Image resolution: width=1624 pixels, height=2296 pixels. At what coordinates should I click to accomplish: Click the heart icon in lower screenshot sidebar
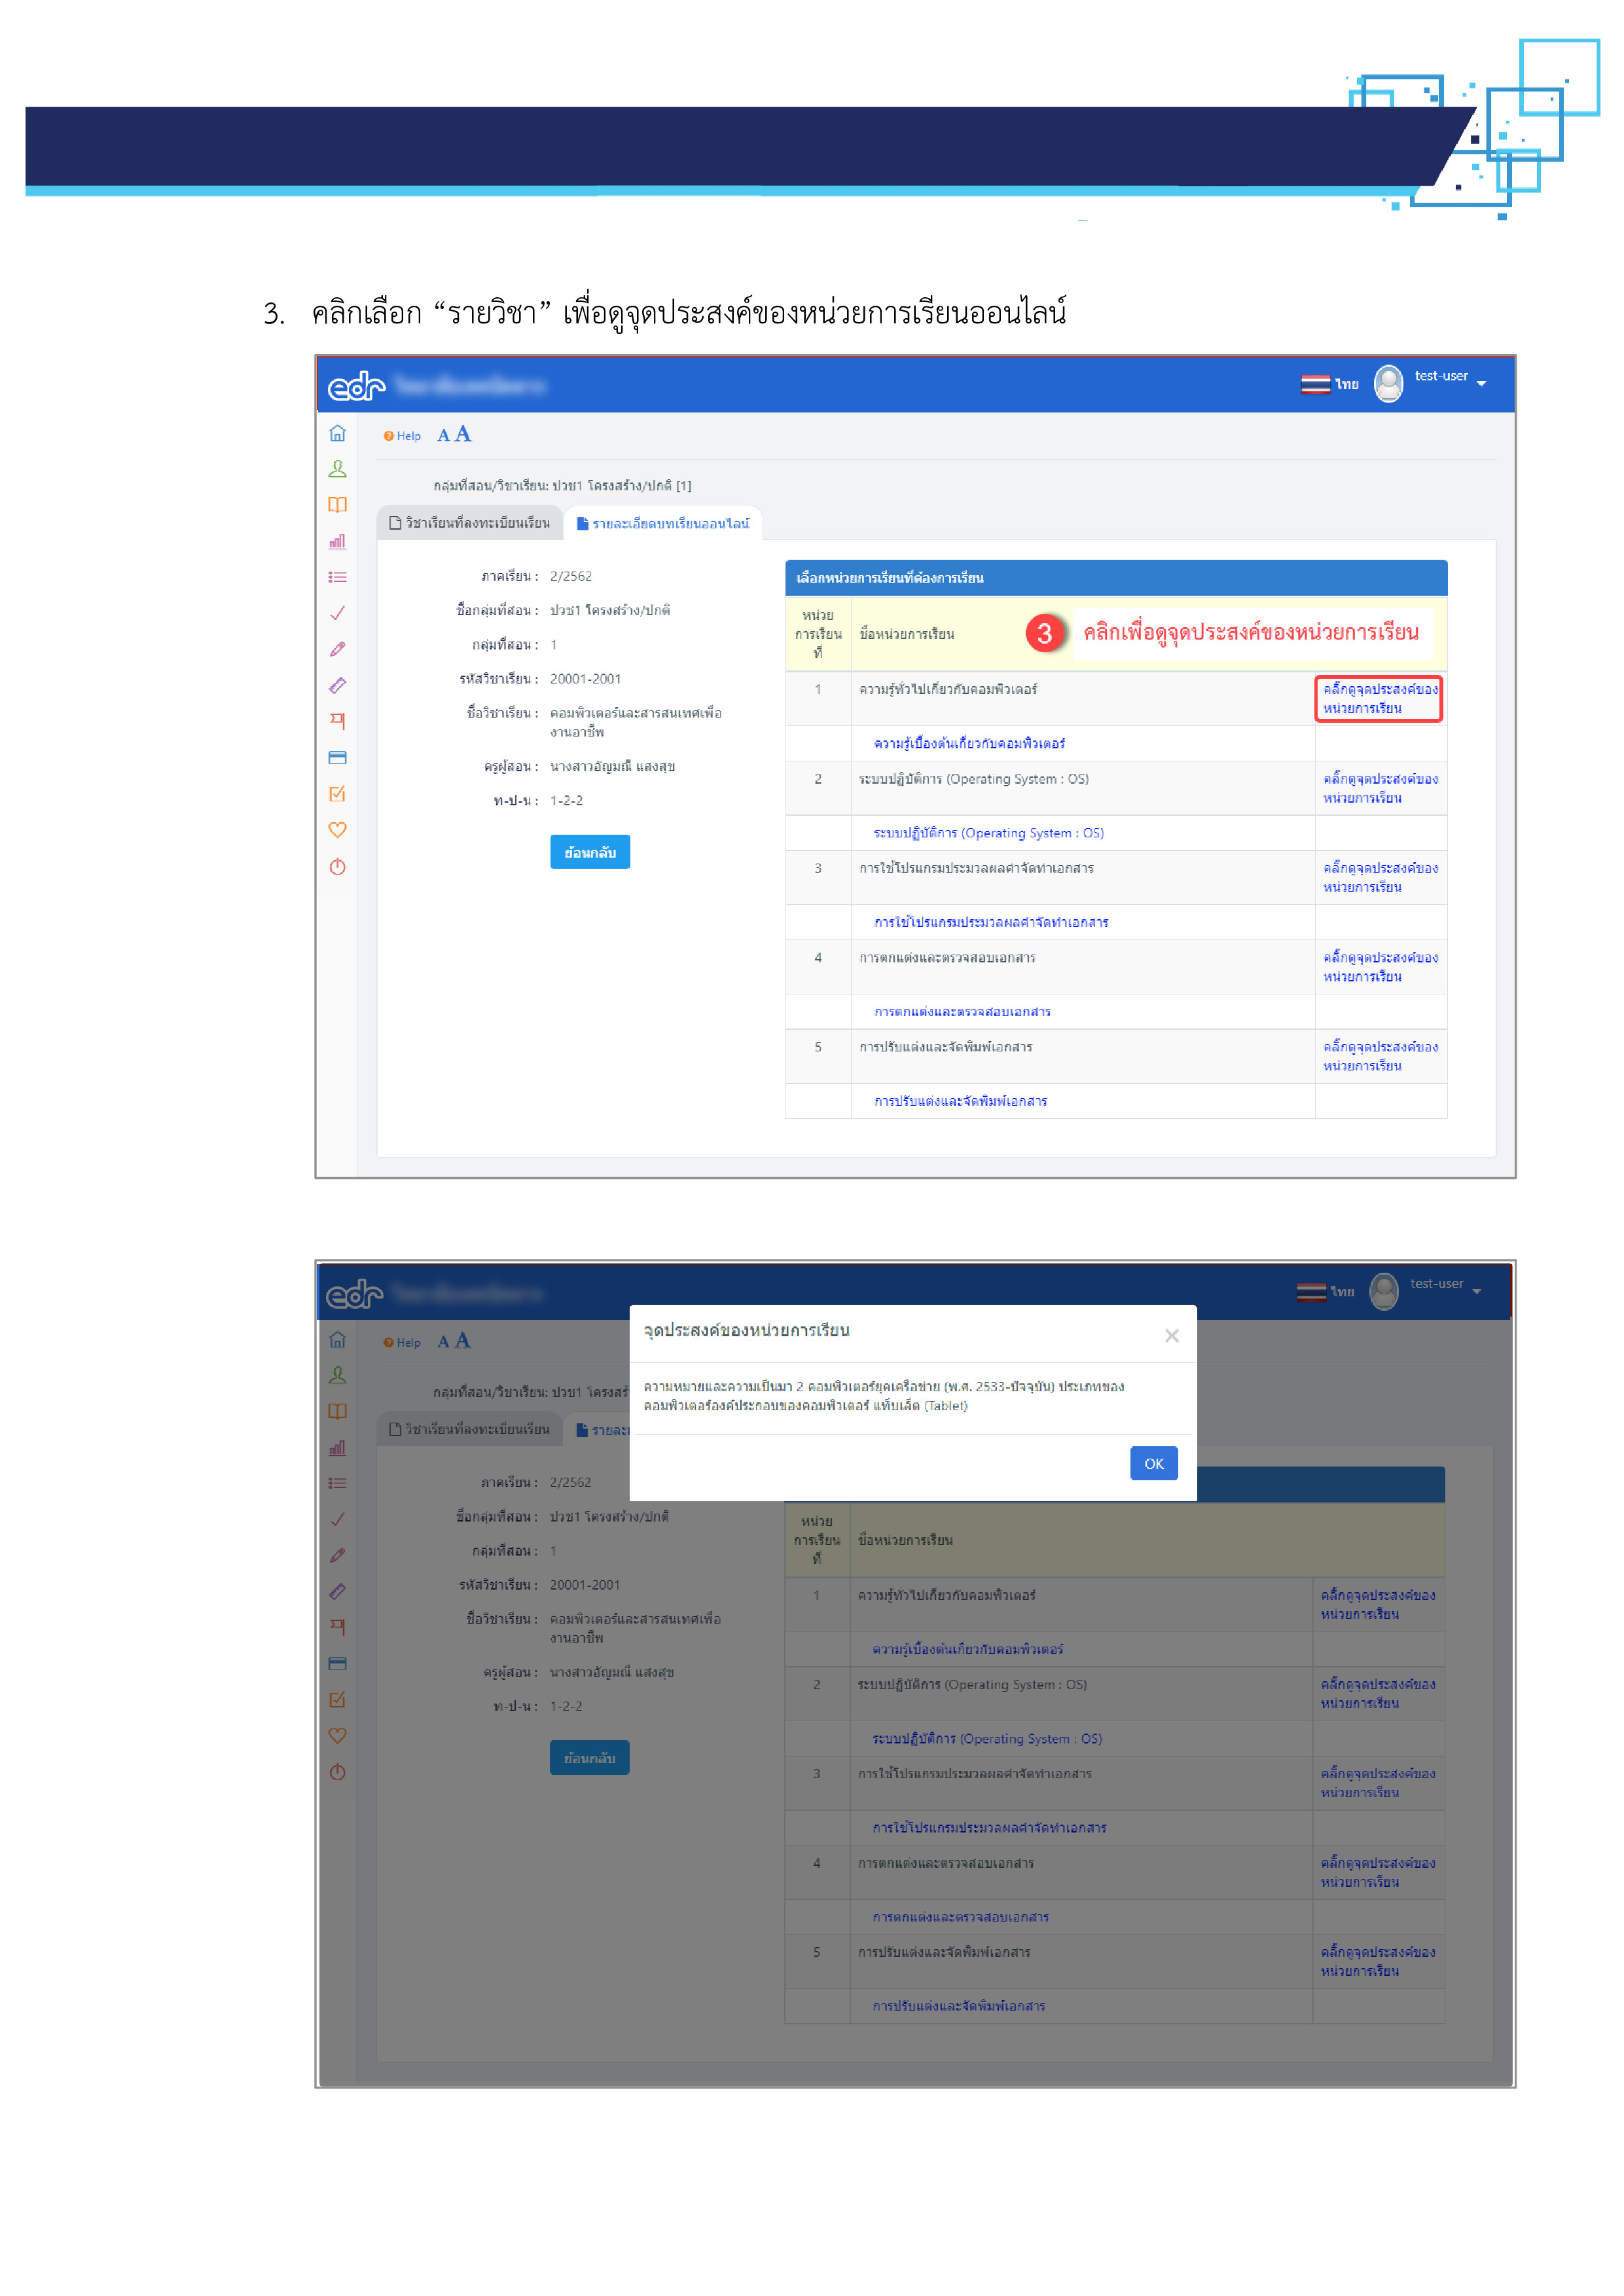point(337,1736)
